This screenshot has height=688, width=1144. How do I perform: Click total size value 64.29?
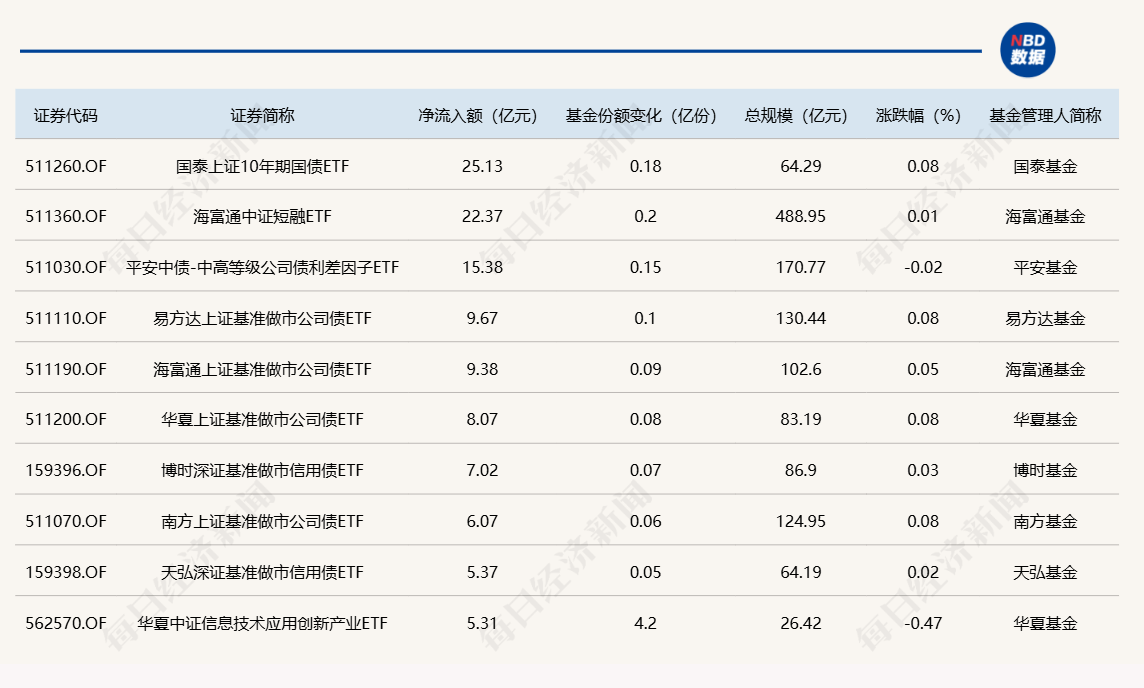tap(800, 166)
